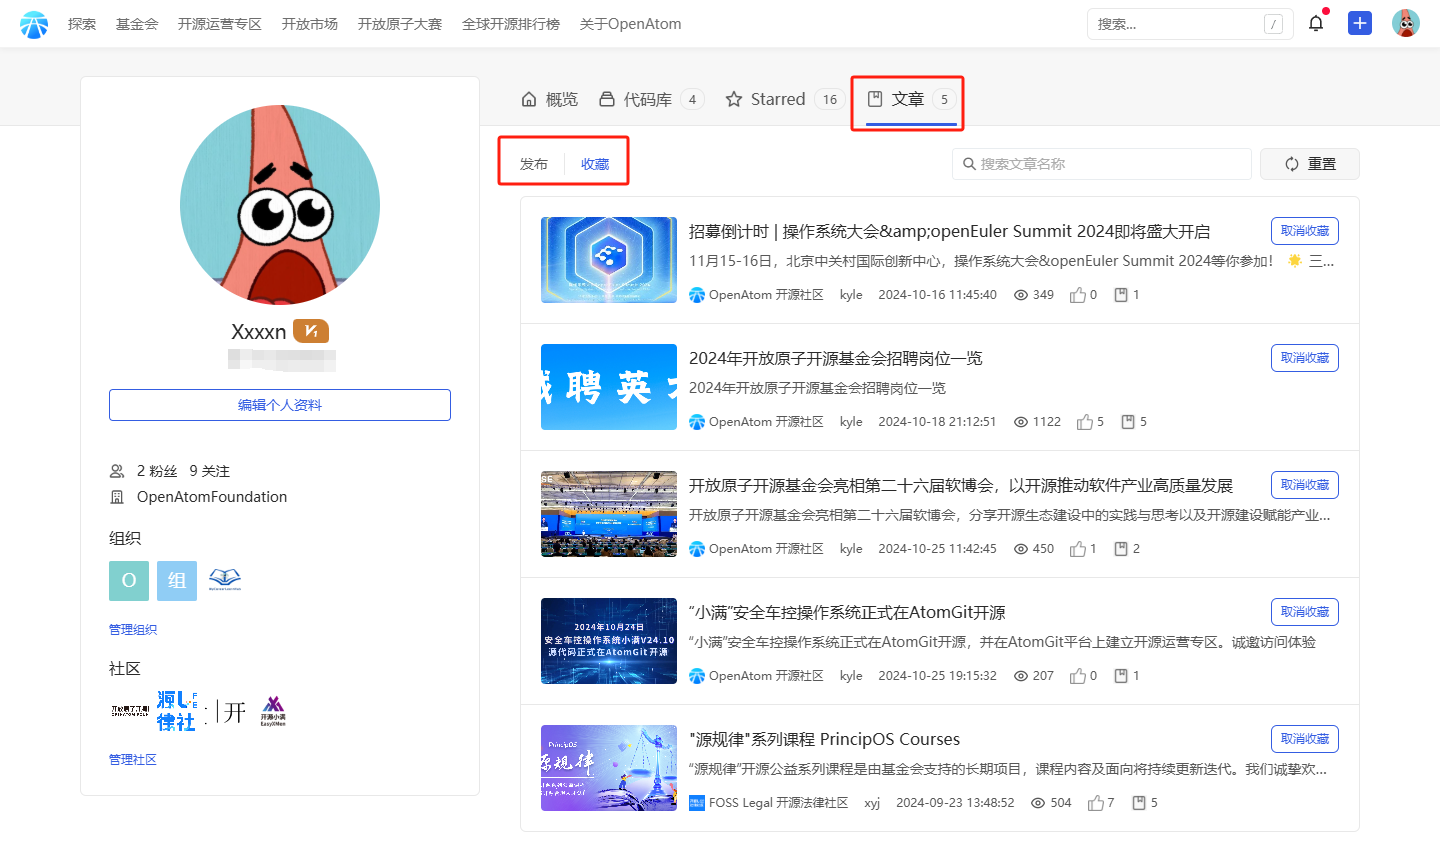
Task: Click the bookmark icon on the 招聘岗位一览 article
Action: (x=1128, y=422)
